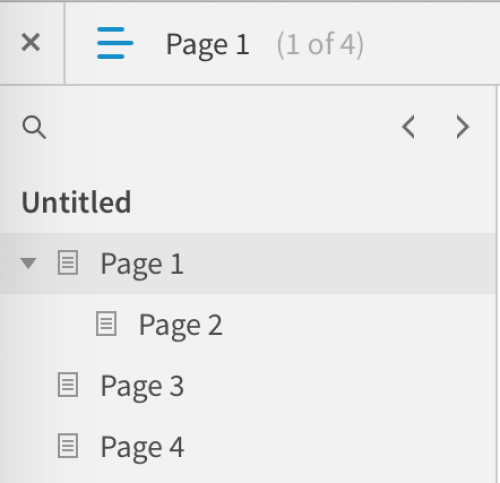Go to previous page with left chevron
Viewport: 500px width, 483px height.
coord(408,127)
